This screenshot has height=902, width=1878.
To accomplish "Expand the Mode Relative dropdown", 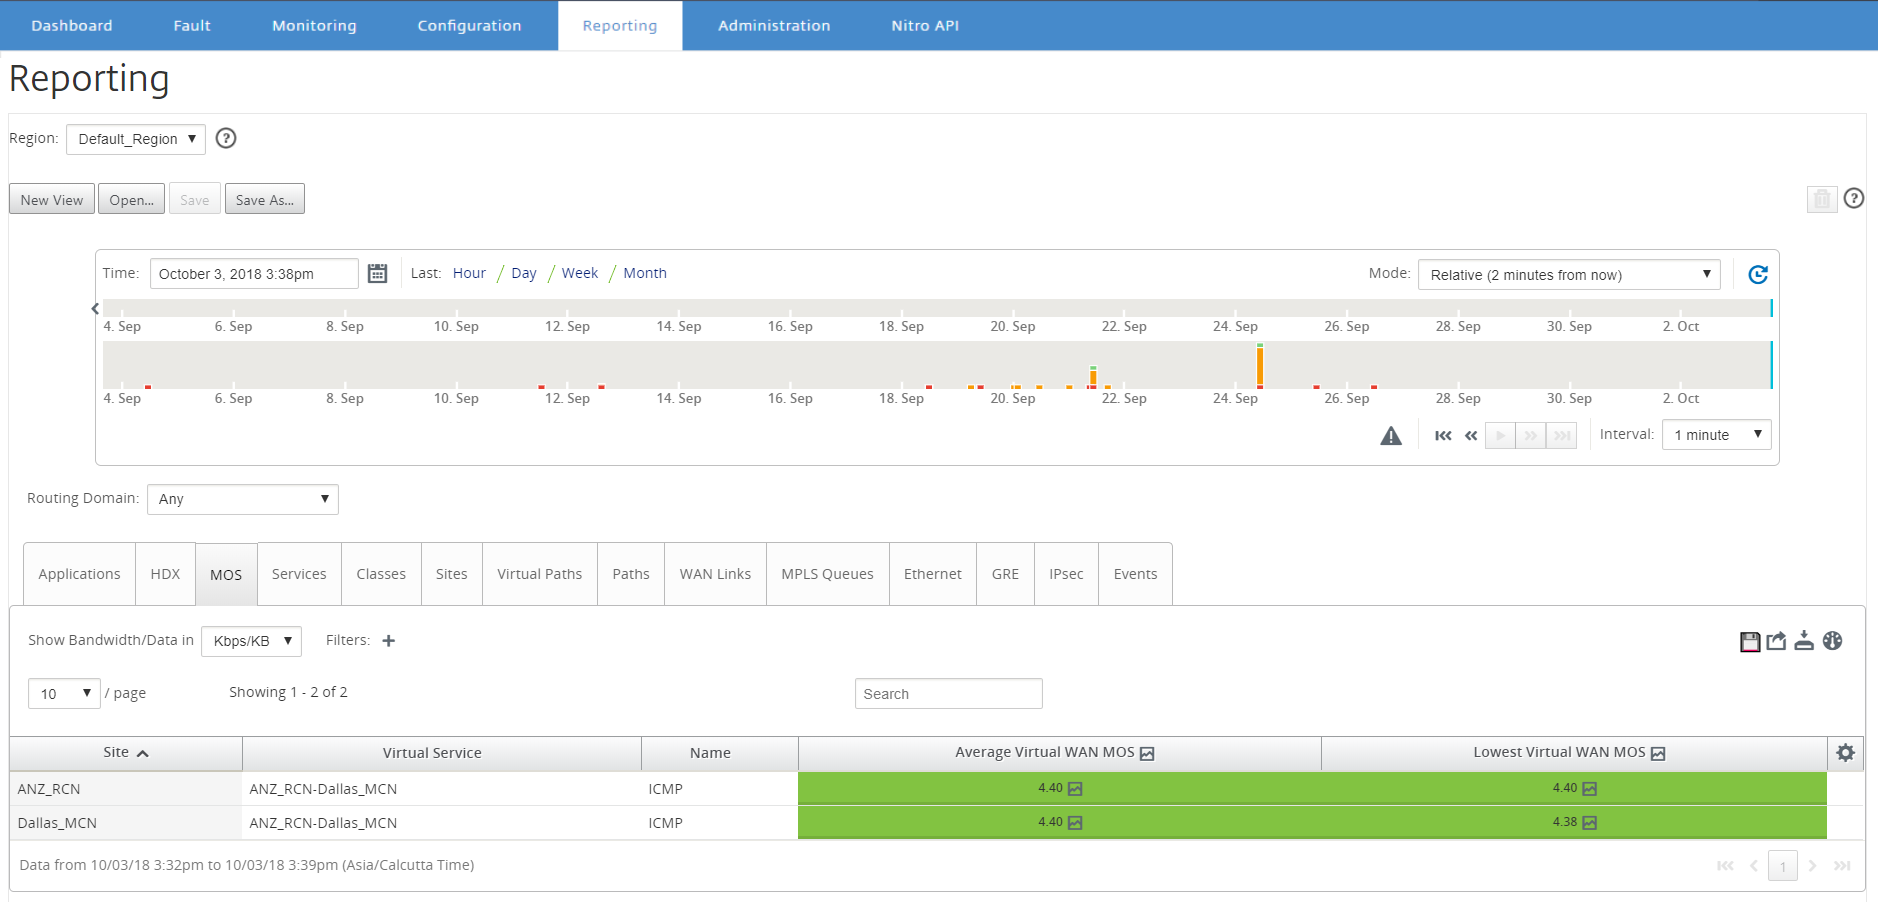I will pyautogui.click(x=1569, y=274).
